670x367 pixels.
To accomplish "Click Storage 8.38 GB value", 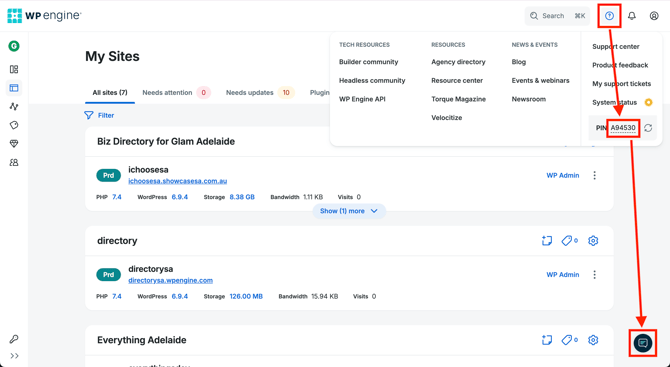I will pyautogui.click(x=242, y=197).
